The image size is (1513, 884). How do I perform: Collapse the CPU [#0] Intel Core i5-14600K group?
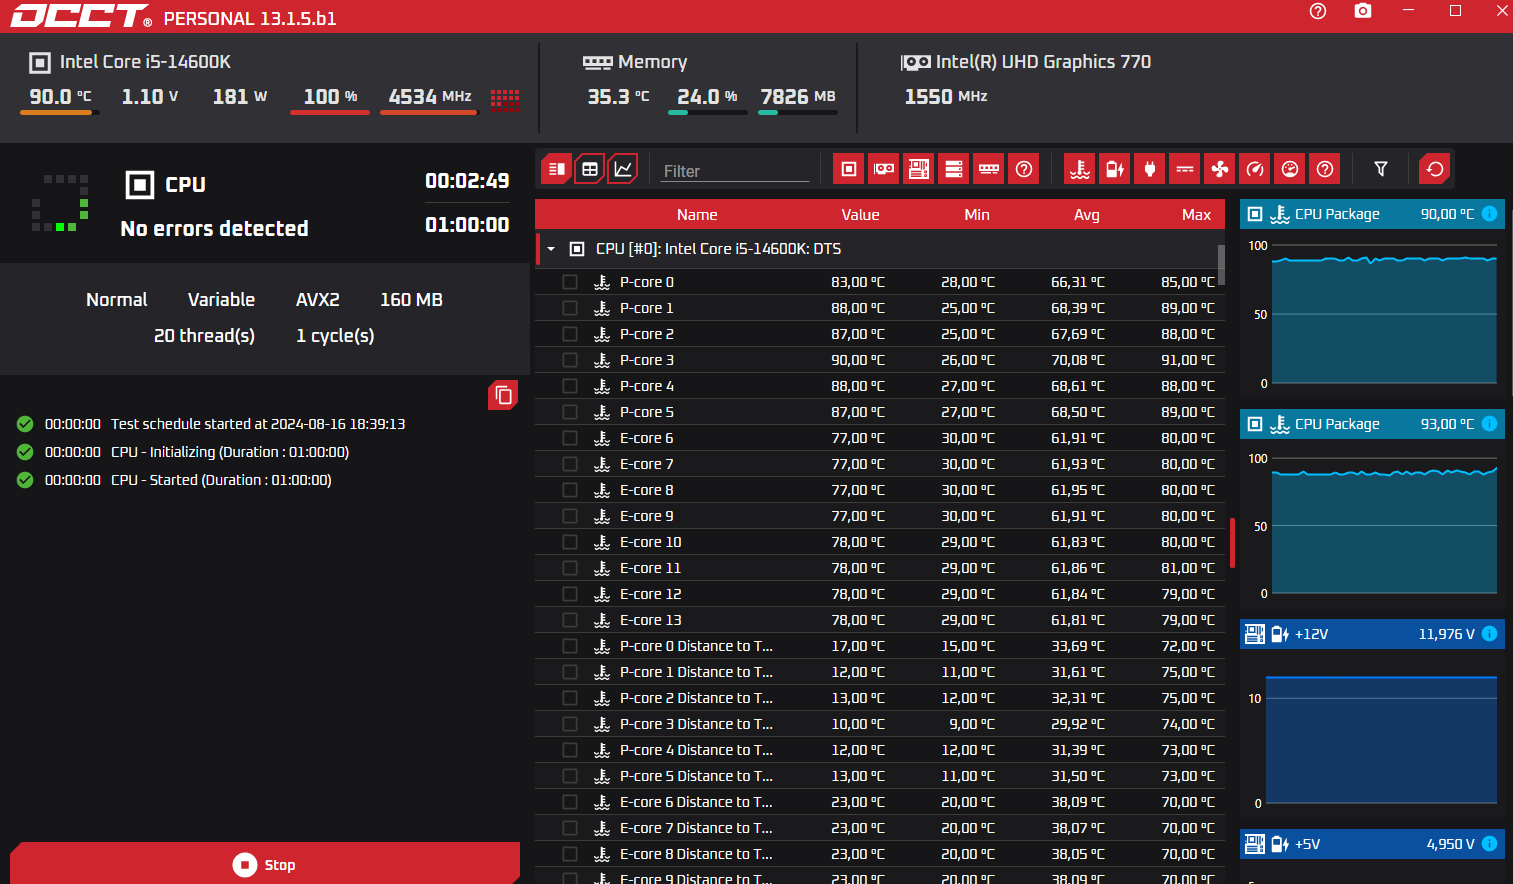(551, 249)
